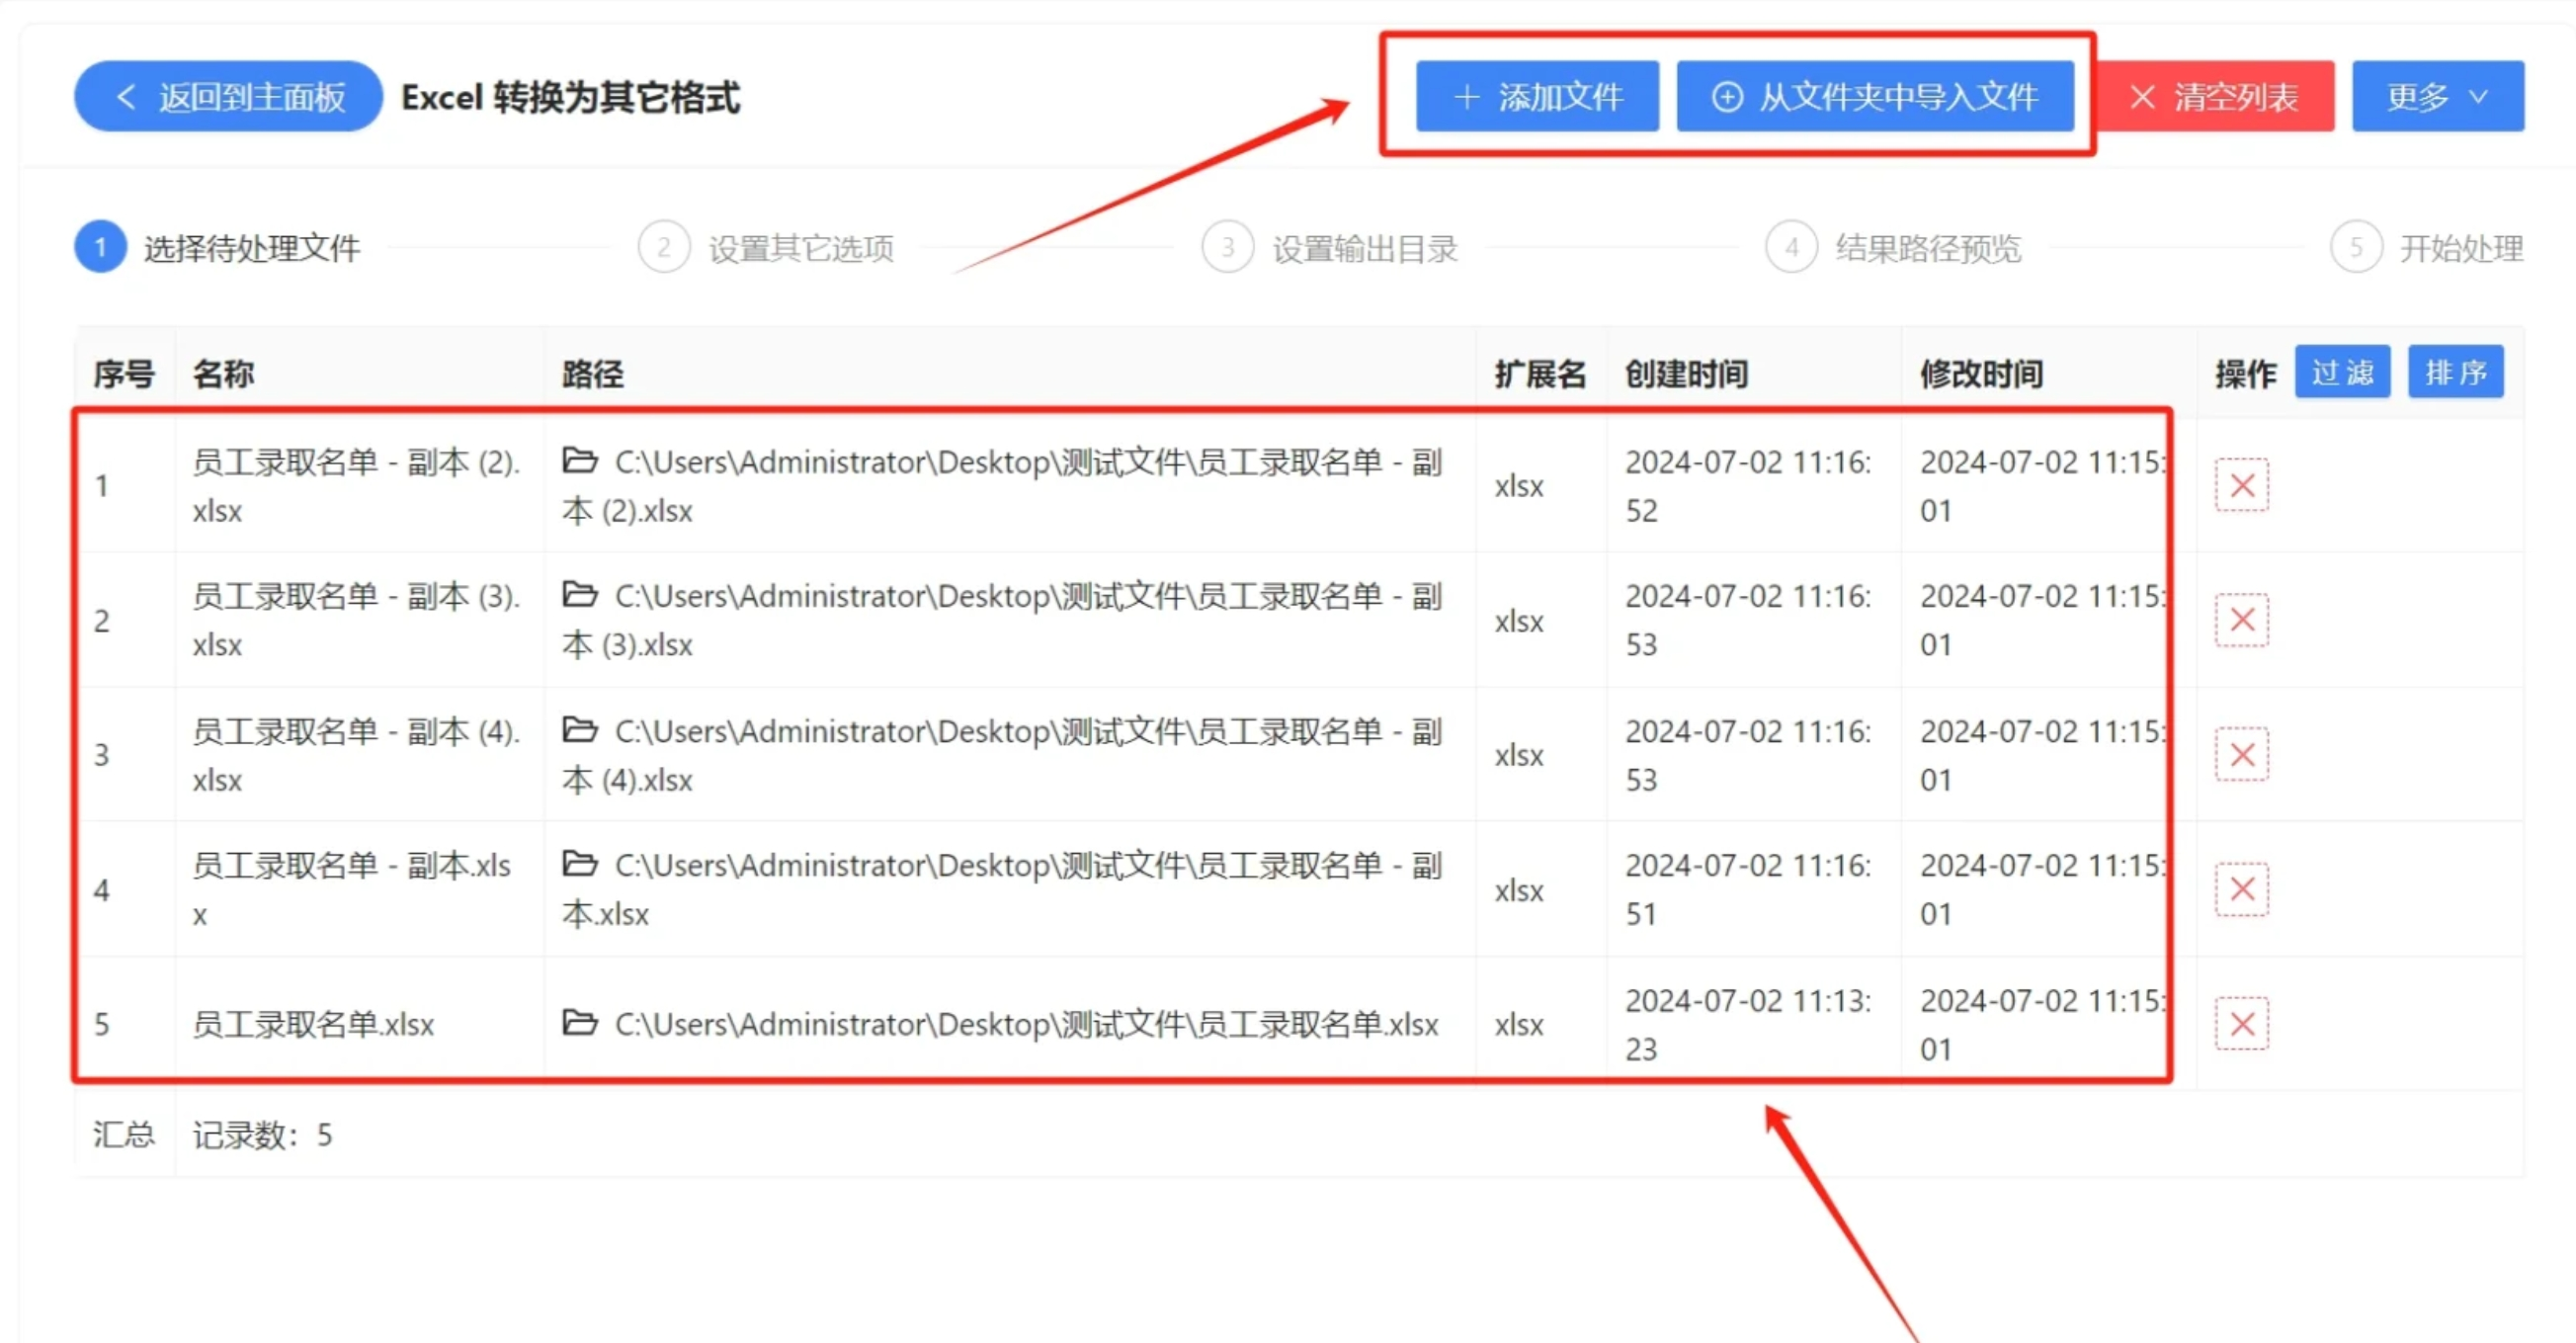Remove row 2 file with X icon
This screenshot has width=2576, height=1343.
(x=2241, y=620)
